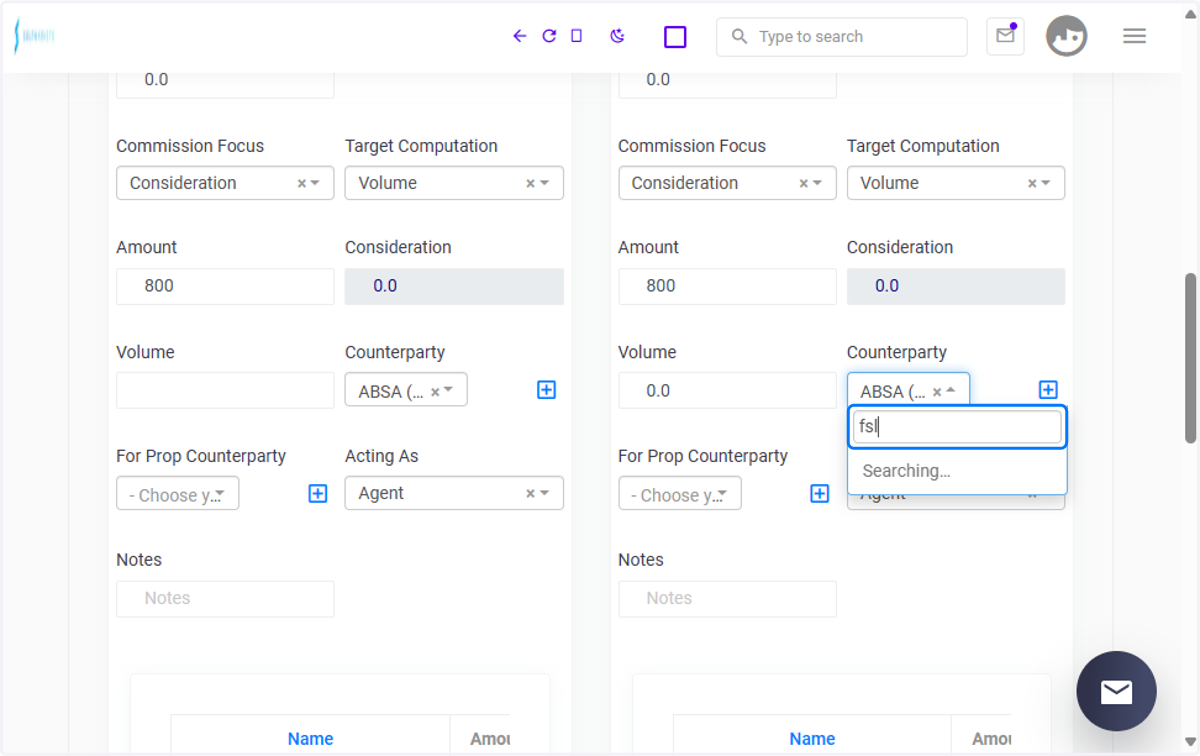This screenshot has height=756, width=1200.
Task: Click left form Amount field with 800
Action: coord(225,286)
